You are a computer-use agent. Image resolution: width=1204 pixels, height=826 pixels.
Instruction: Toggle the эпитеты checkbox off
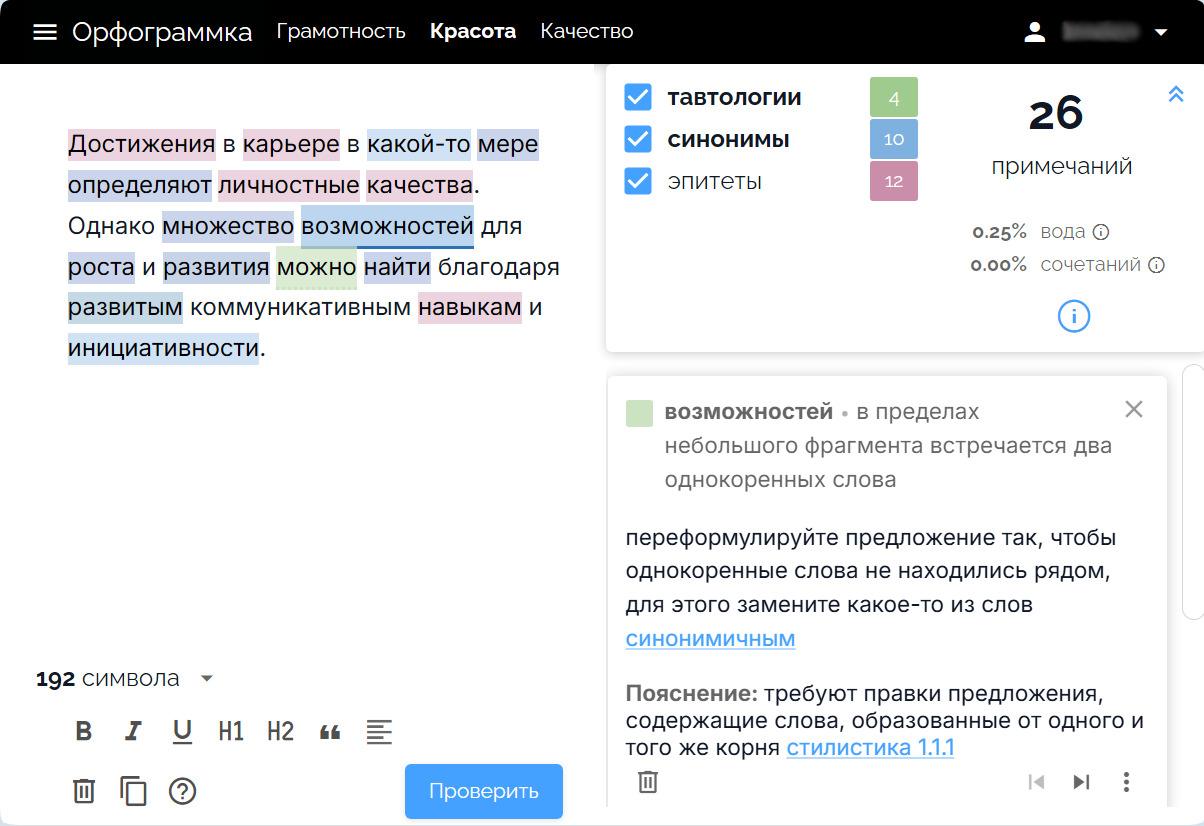tap(637, 181)
